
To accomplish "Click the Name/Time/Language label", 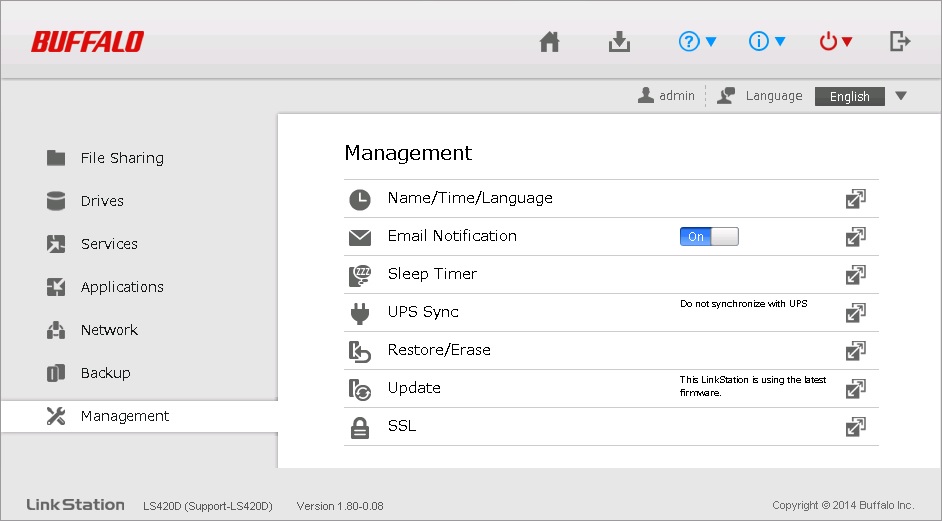I will [470, 198].
